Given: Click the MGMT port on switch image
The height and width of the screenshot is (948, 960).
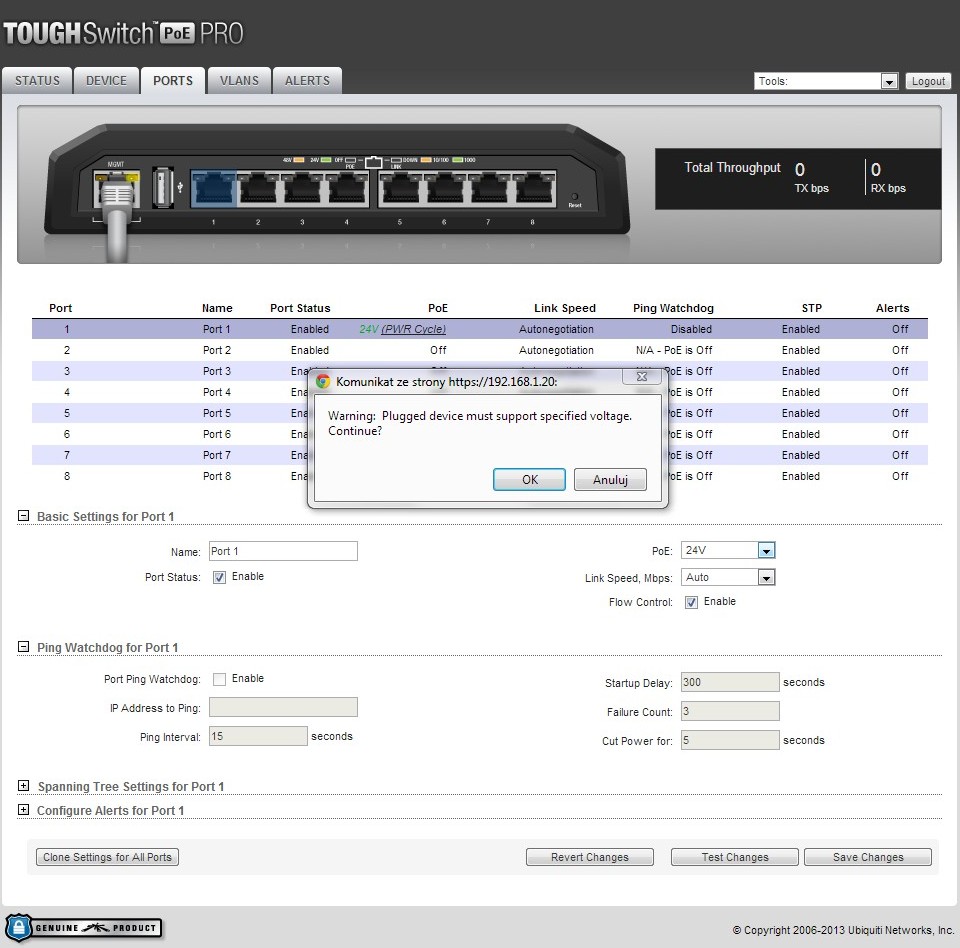Looking at the screenshot, I should [x=116, y=190].
